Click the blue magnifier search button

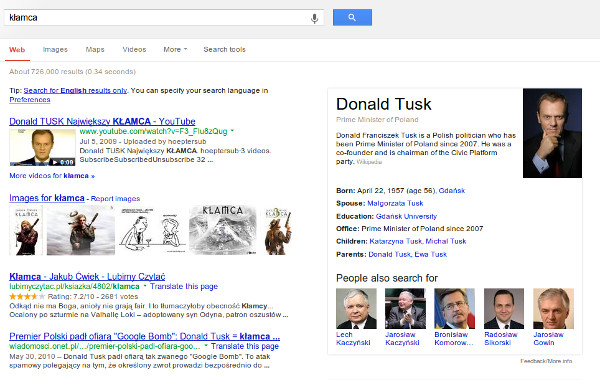[x=352, y=17]
